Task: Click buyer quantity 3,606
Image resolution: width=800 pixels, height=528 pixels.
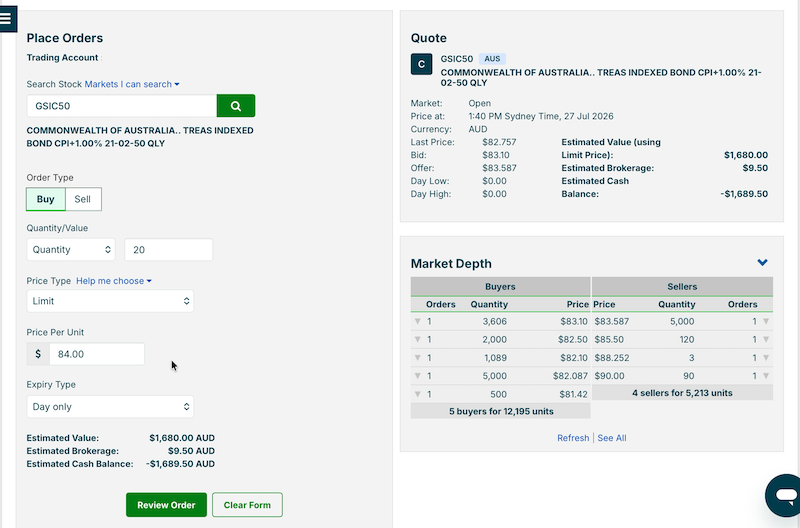Action: 495,321
